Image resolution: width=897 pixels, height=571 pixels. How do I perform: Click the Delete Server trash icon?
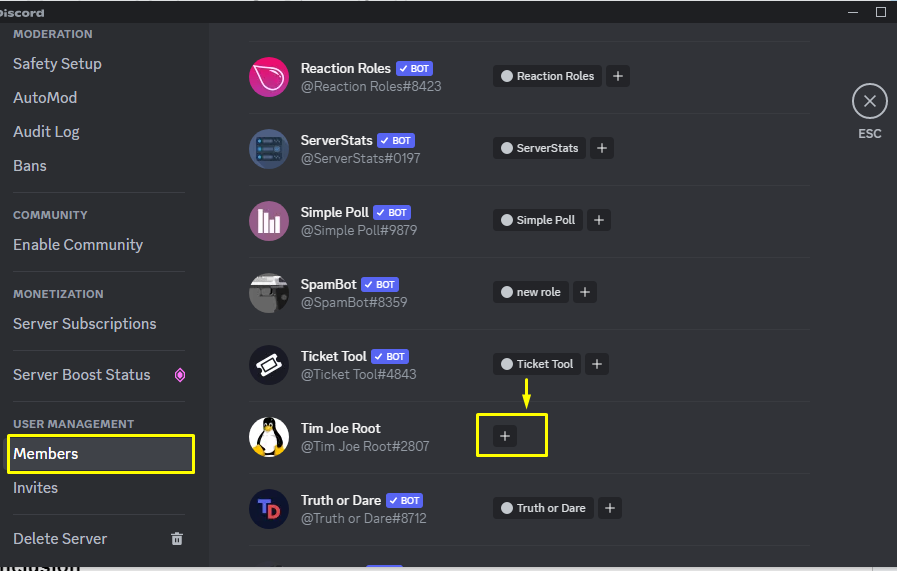pos(177,538)
